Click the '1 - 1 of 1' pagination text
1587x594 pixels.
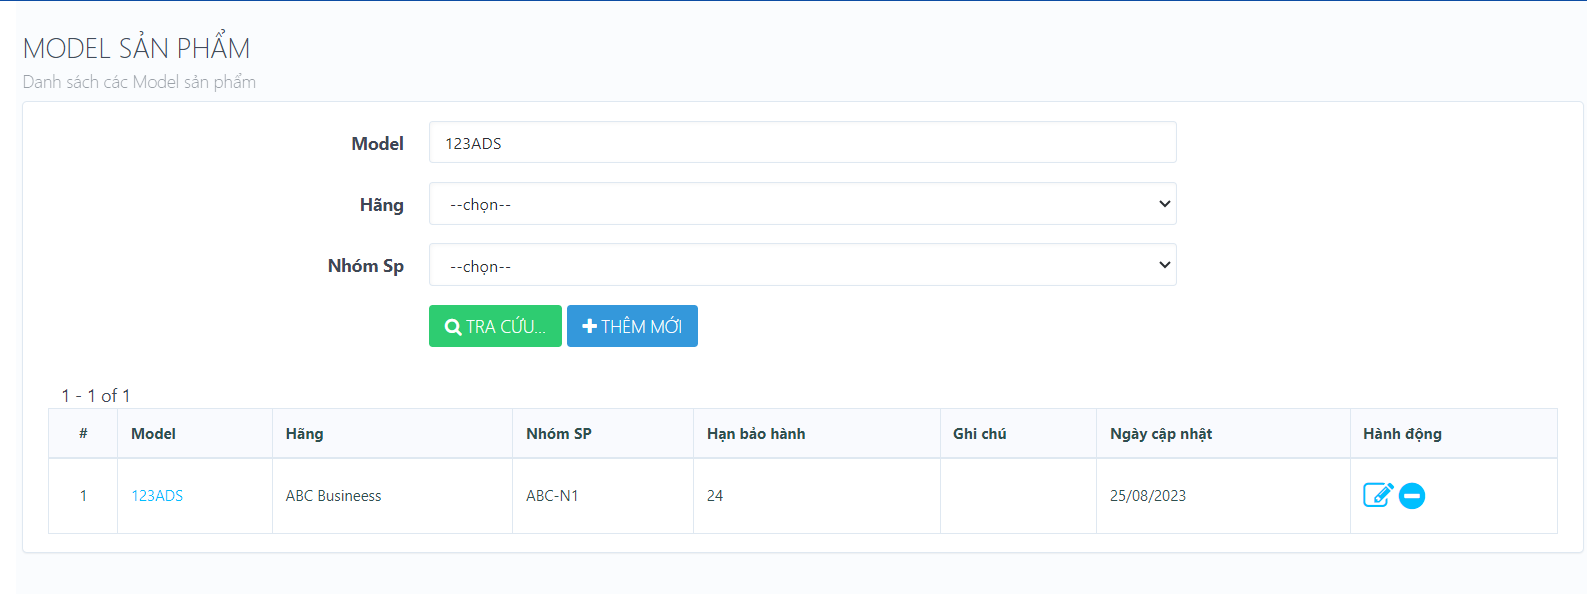96,396
